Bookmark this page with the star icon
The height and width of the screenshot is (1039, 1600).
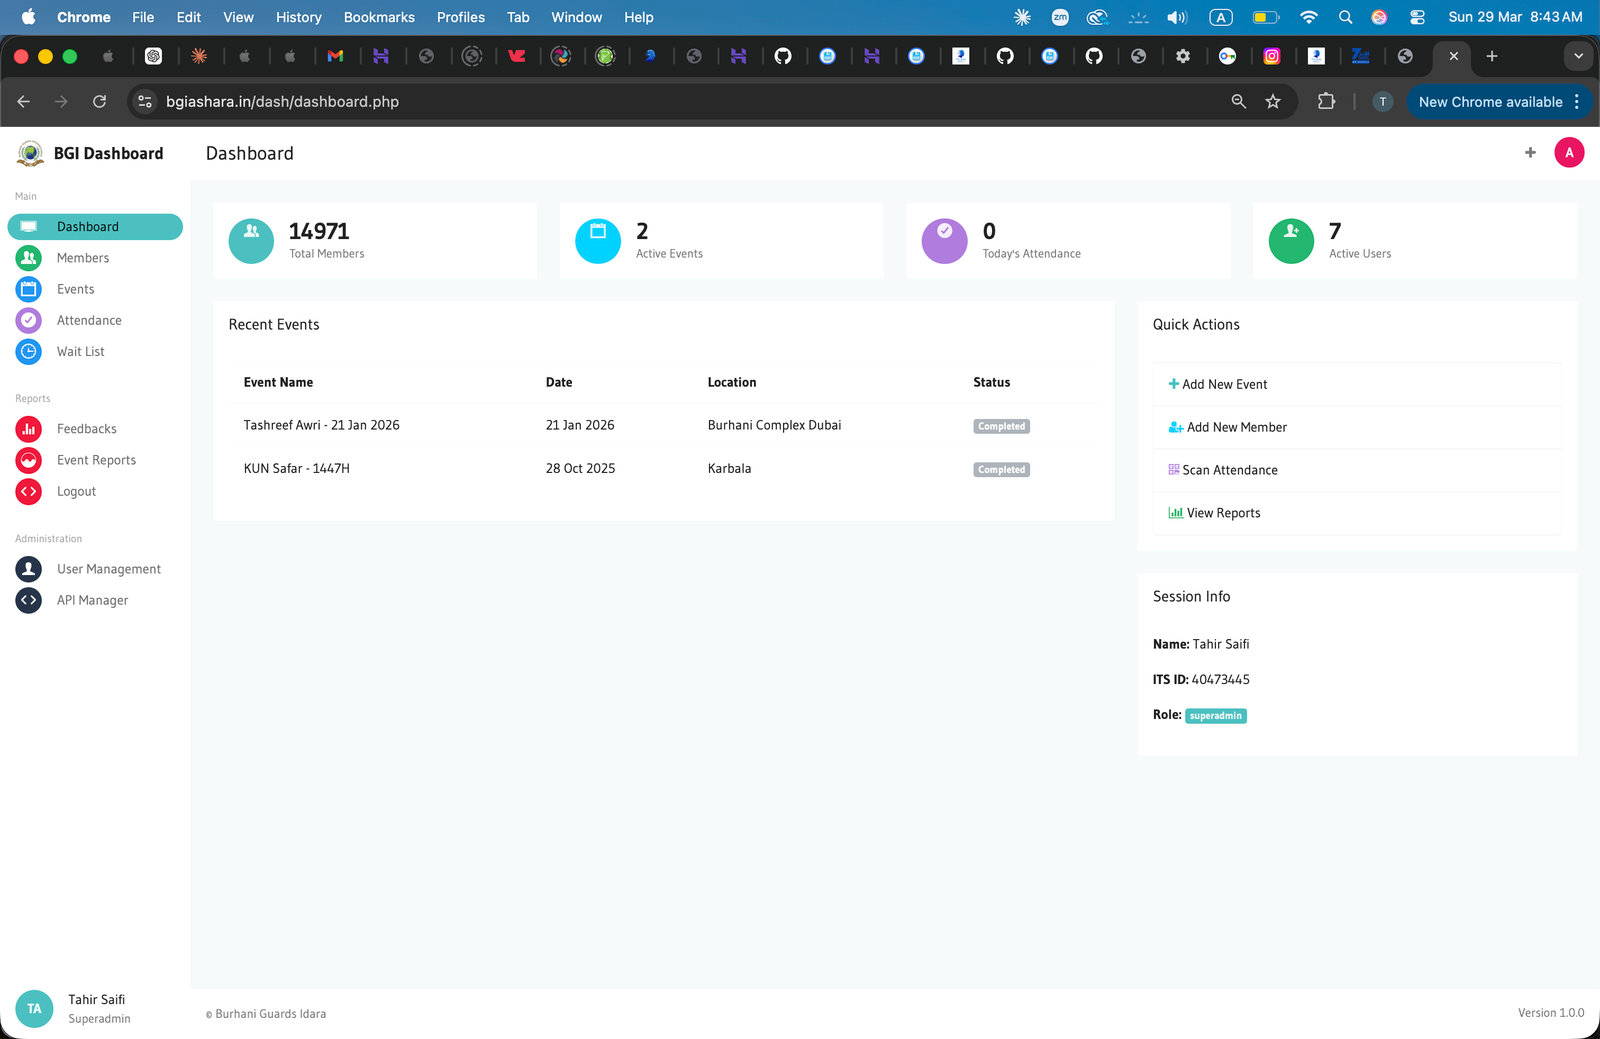(x=1273, y=102)
